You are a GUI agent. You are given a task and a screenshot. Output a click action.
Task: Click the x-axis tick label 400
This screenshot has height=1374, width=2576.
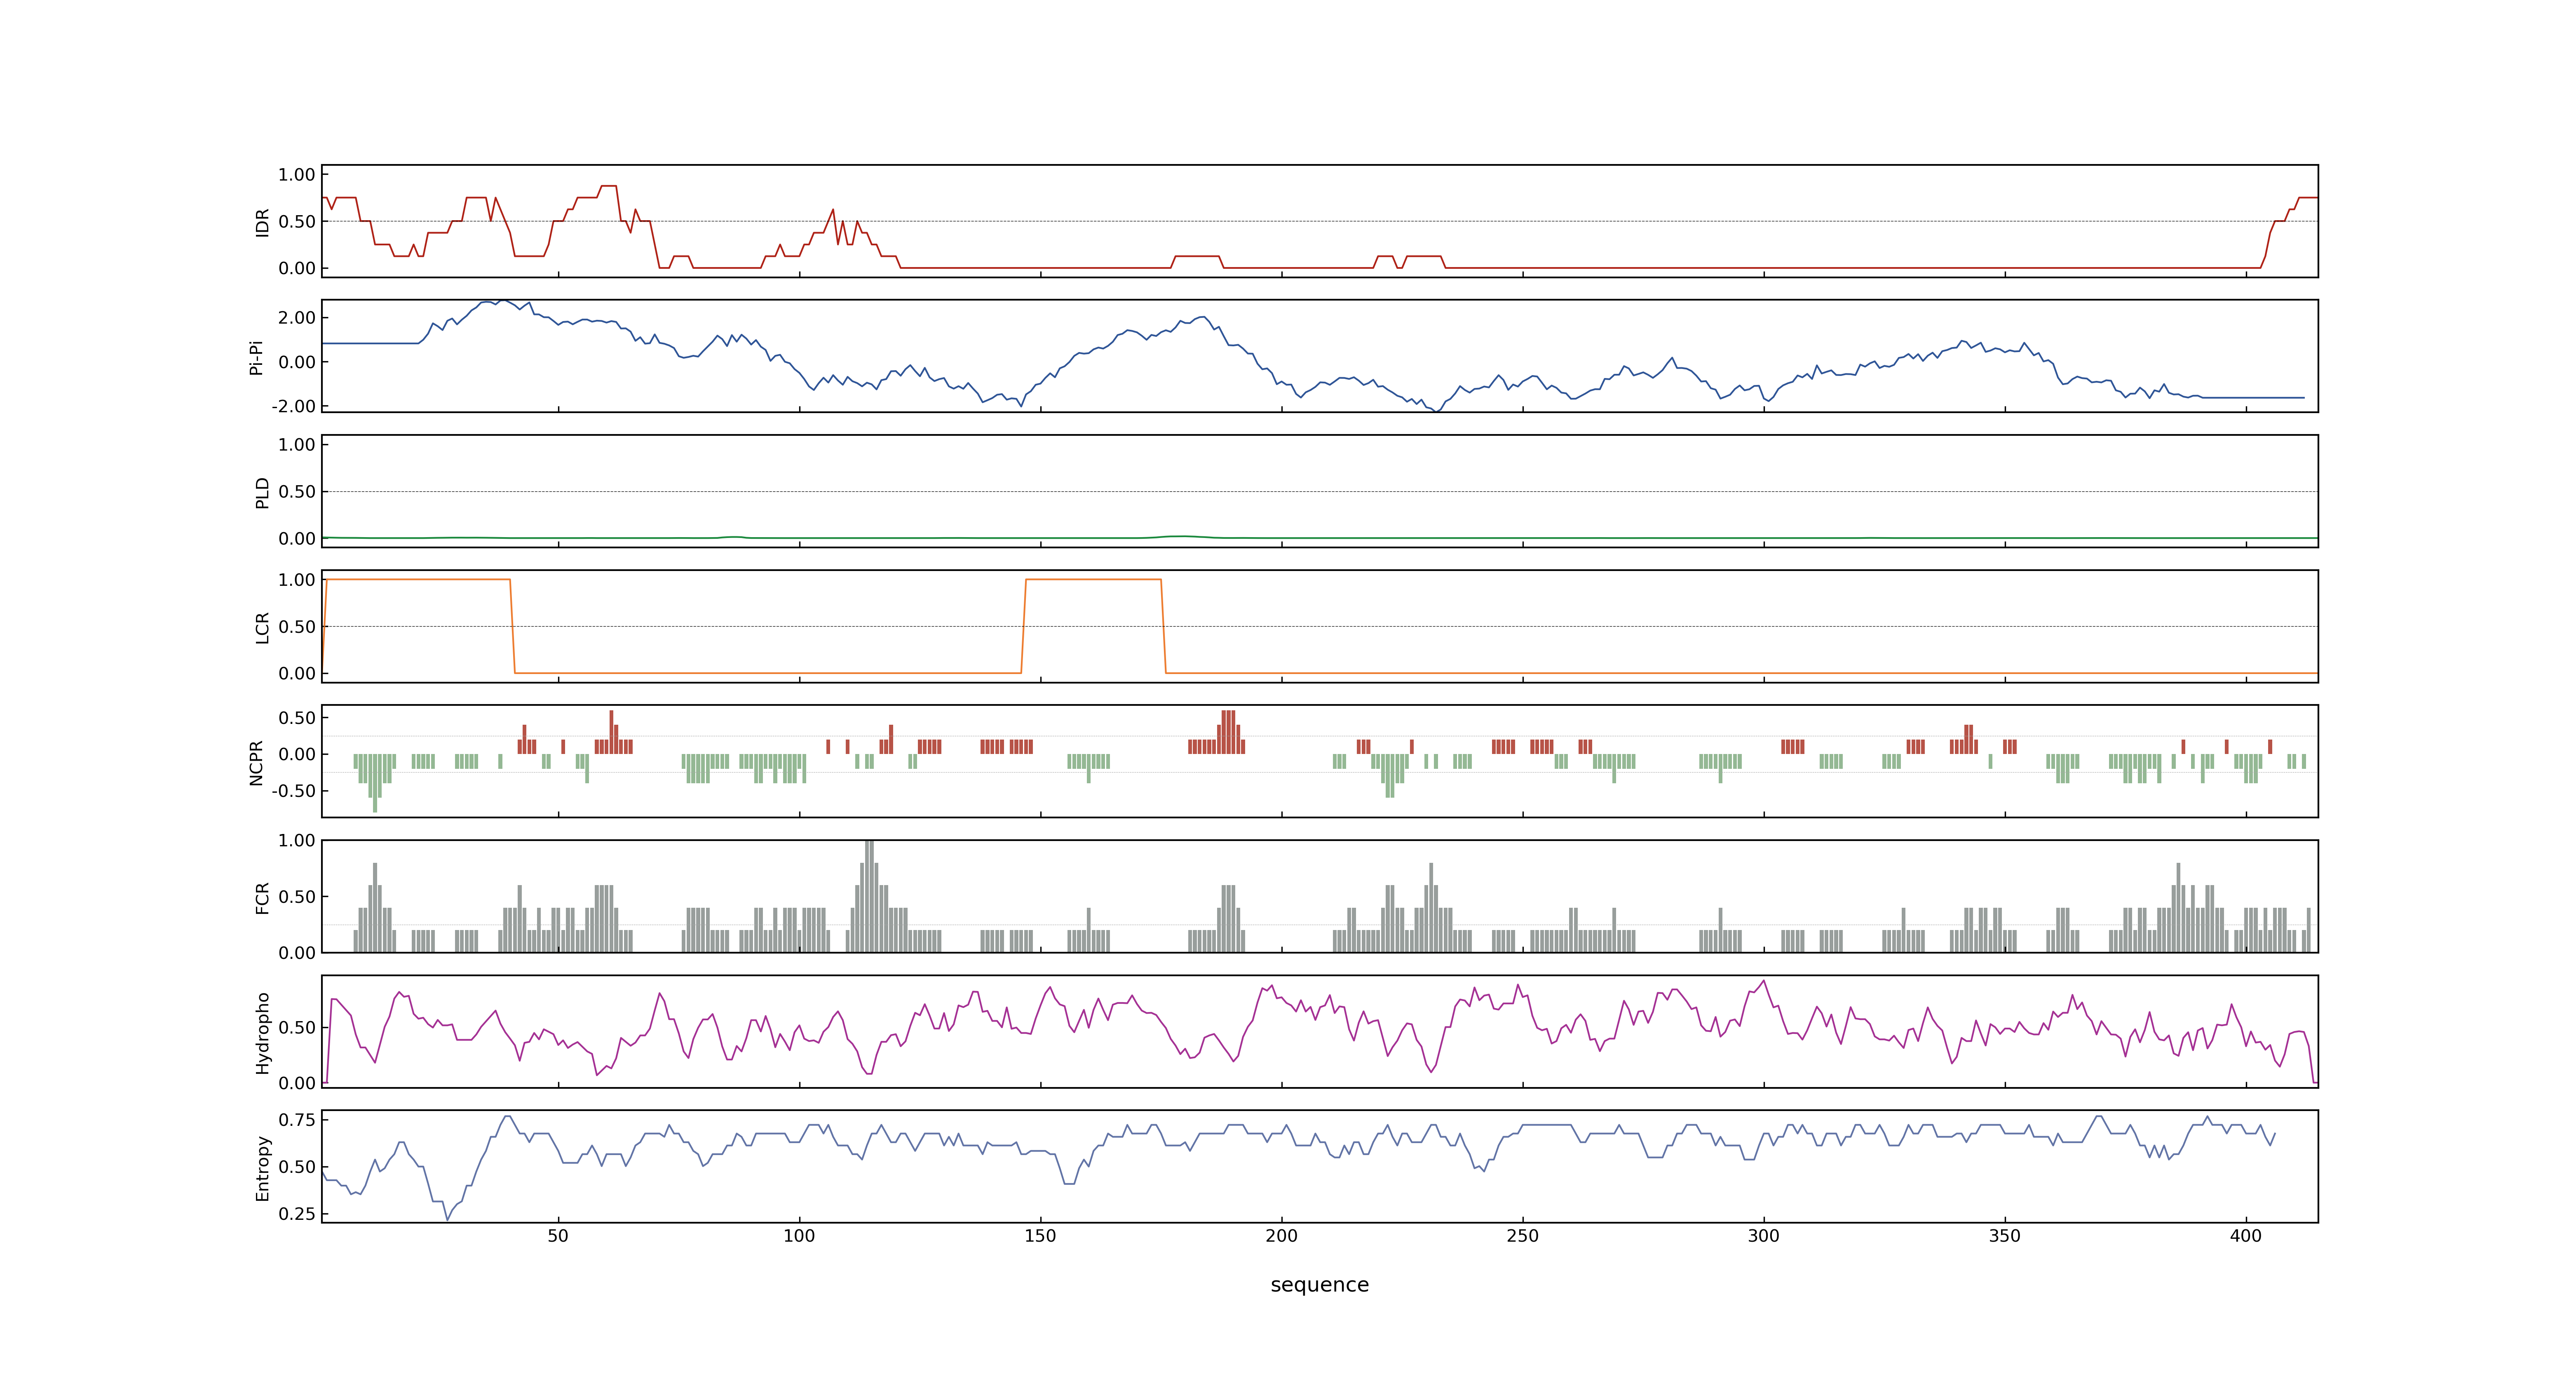pos(2245,1236)
